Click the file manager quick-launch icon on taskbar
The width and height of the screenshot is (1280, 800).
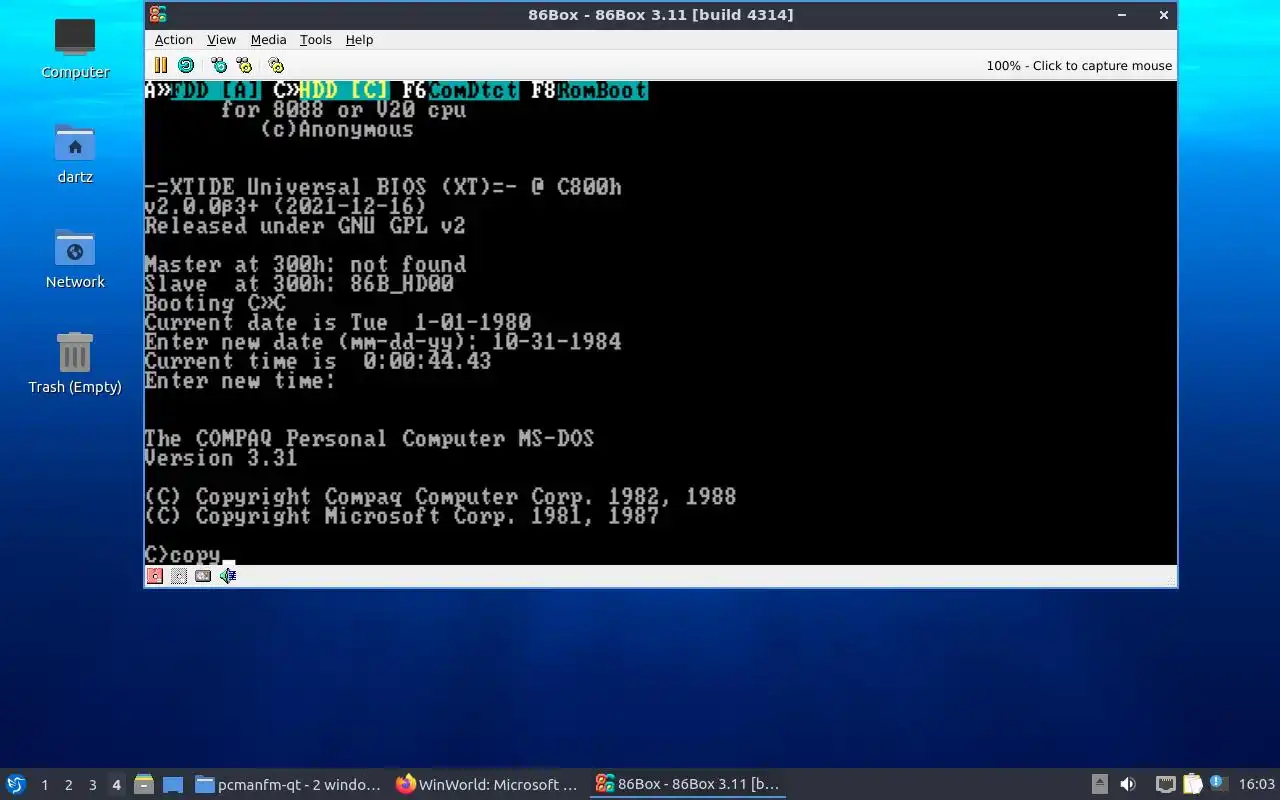pos(143,785)
